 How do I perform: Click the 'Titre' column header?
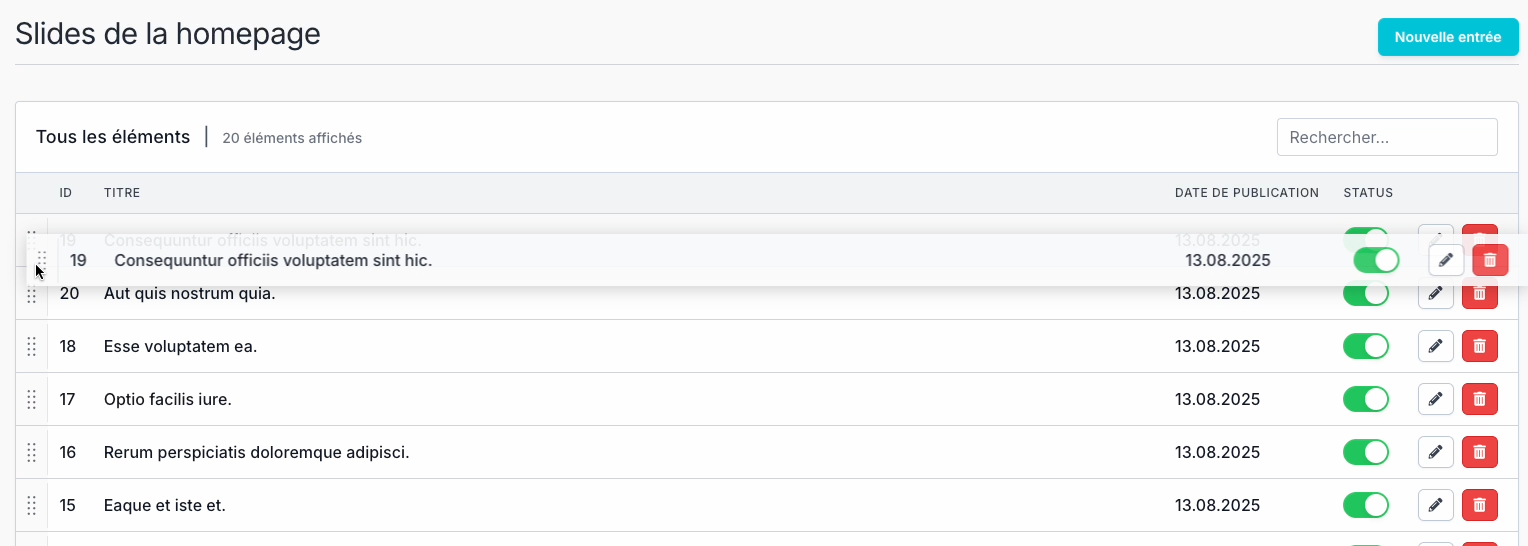click(122, 193)
